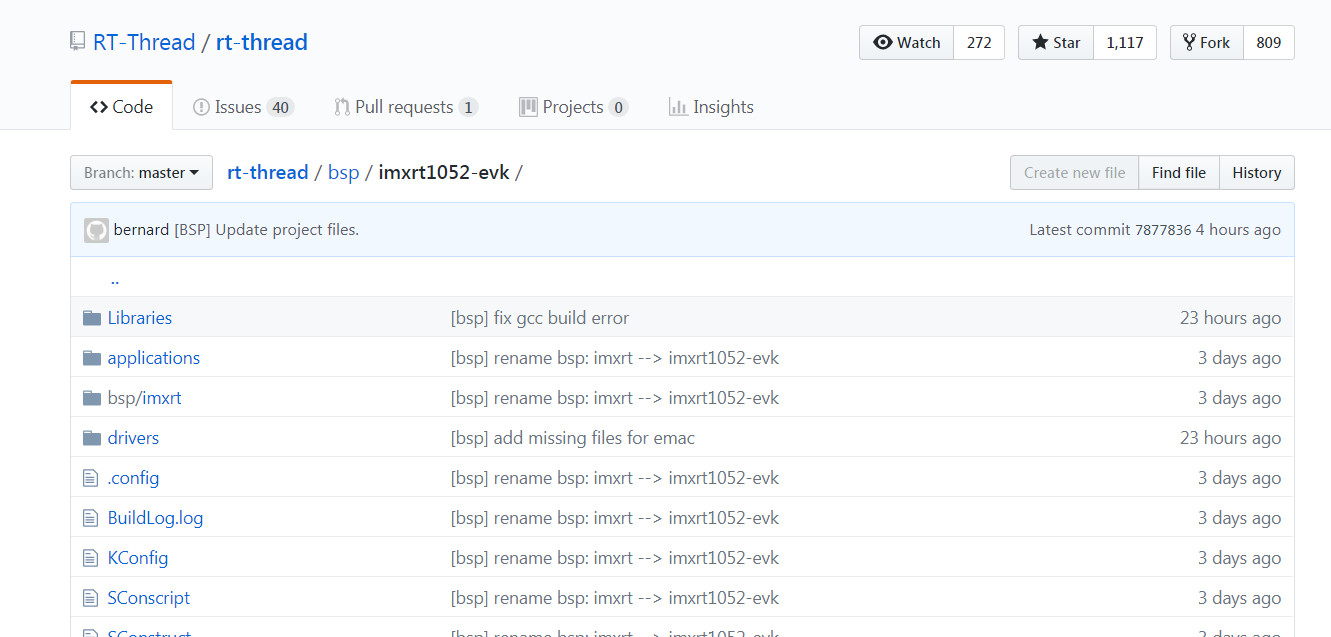Open the bsp/imxrt folder
The width and height of the screenshot is (1331, 637).
point(145,398)
